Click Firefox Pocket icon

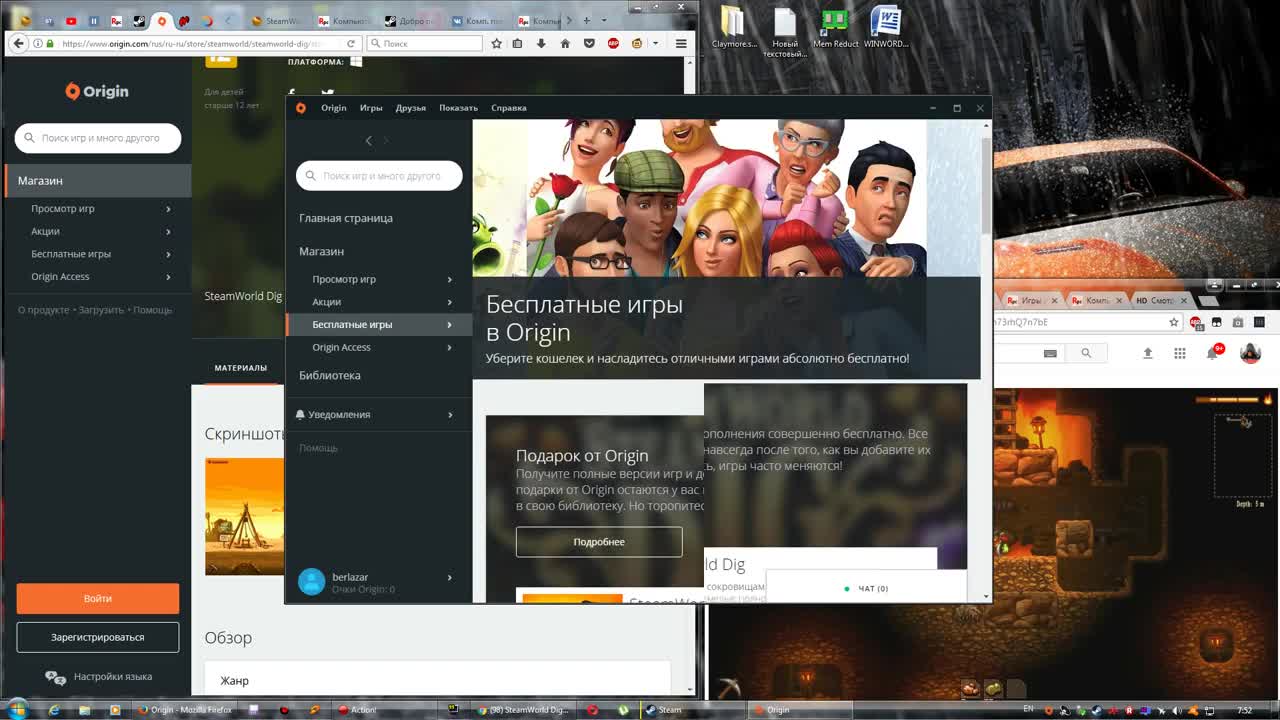click(589, 44)
